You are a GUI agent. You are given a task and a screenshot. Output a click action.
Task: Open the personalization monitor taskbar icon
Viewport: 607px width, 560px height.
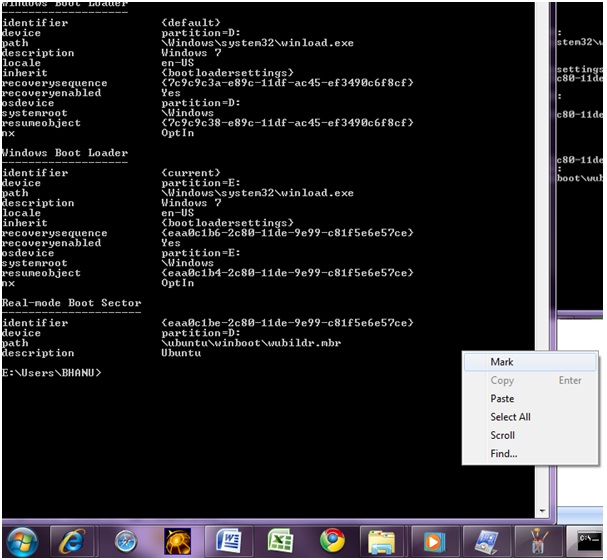point(486,541)
